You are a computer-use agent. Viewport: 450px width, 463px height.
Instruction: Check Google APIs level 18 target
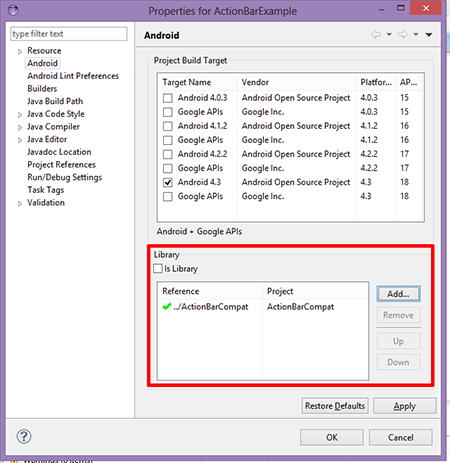click(x=168, y=197)
